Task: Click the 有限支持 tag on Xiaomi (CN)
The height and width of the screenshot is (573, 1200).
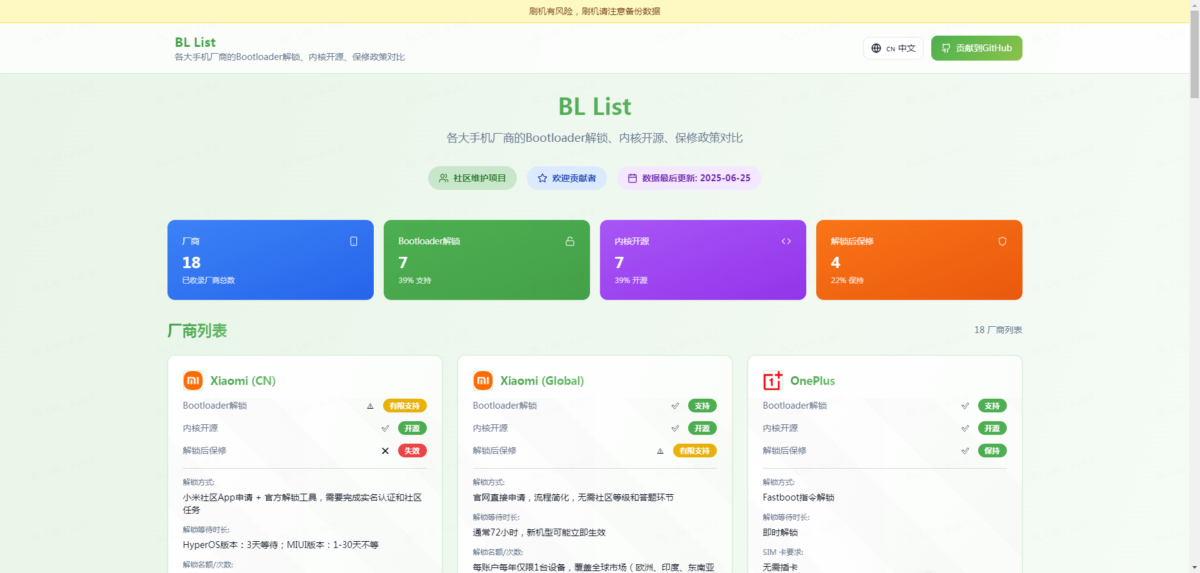Action: pos(405,406)
